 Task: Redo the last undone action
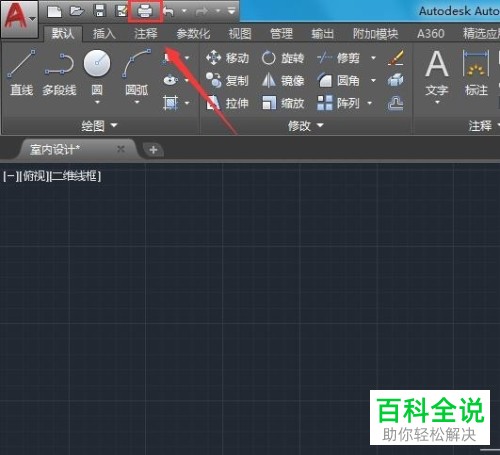click(202, 12)
